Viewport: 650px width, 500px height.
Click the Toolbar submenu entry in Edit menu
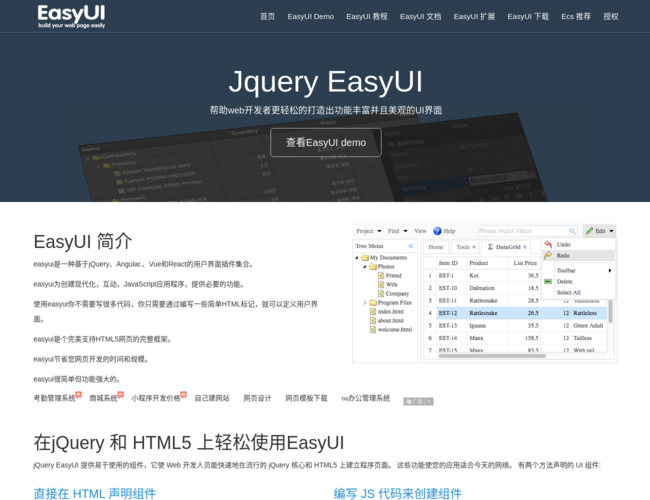pos(579,270)
